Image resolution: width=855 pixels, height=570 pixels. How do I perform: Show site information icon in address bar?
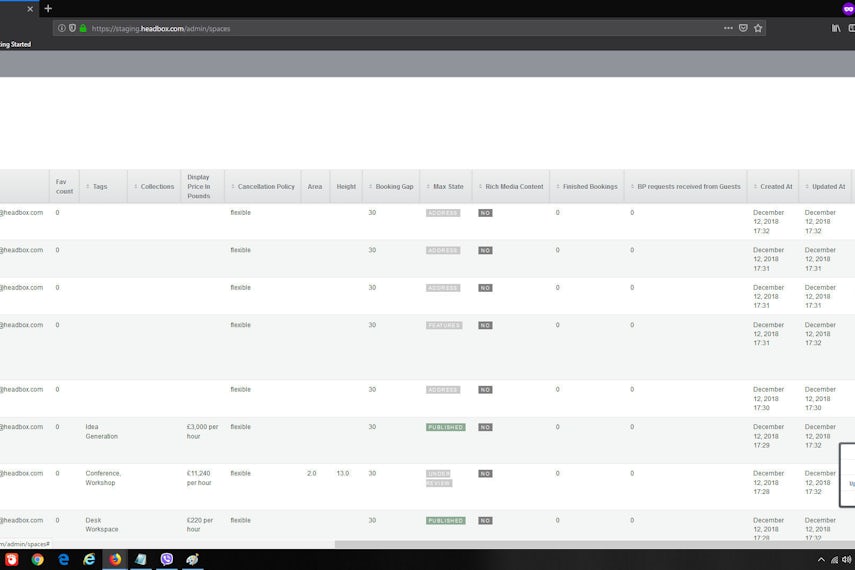tap(62, 28)
